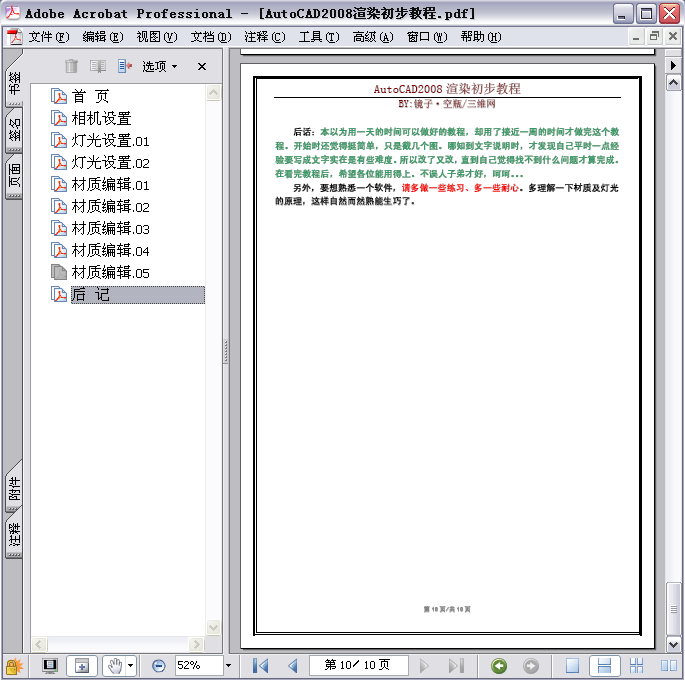
Task: Open the 高级(A) menu
Action: coord(373,37)
